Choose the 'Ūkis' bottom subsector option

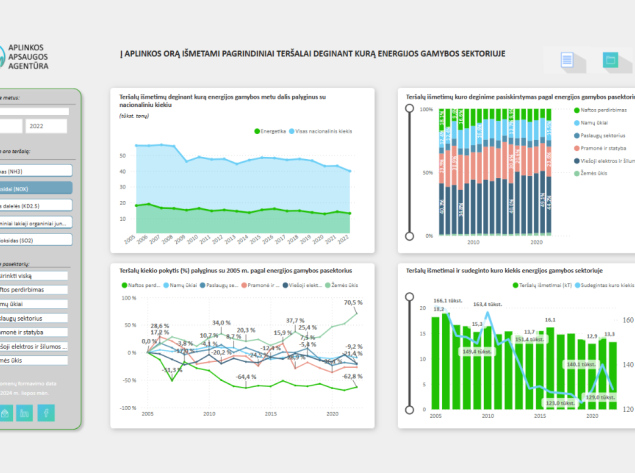pos(34,360)
